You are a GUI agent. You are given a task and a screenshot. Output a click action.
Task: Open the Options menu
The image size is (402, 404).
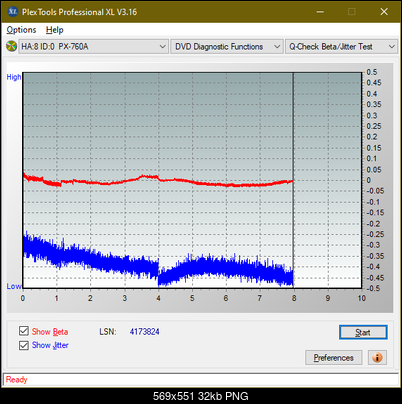pos(21,30)
